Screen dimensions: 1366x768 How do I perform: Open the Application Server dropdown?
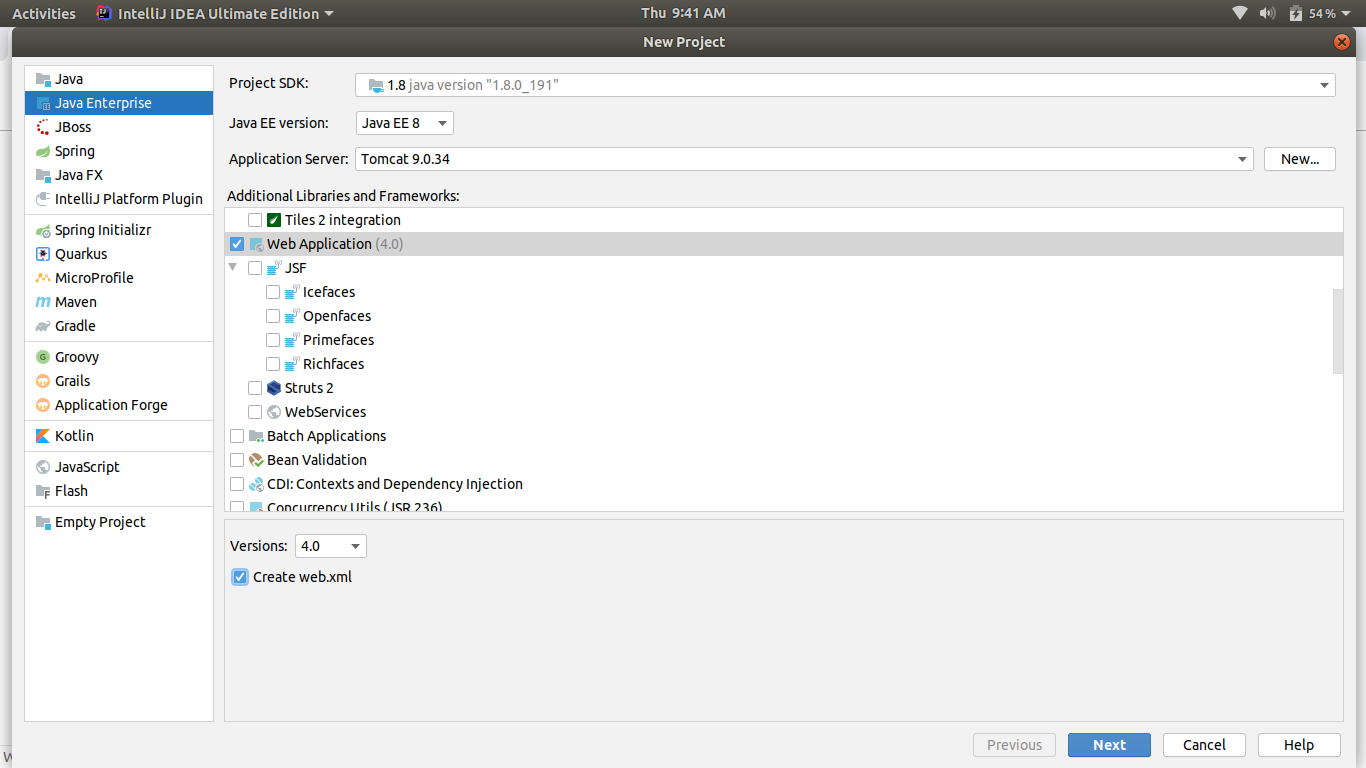coord(804,159)
